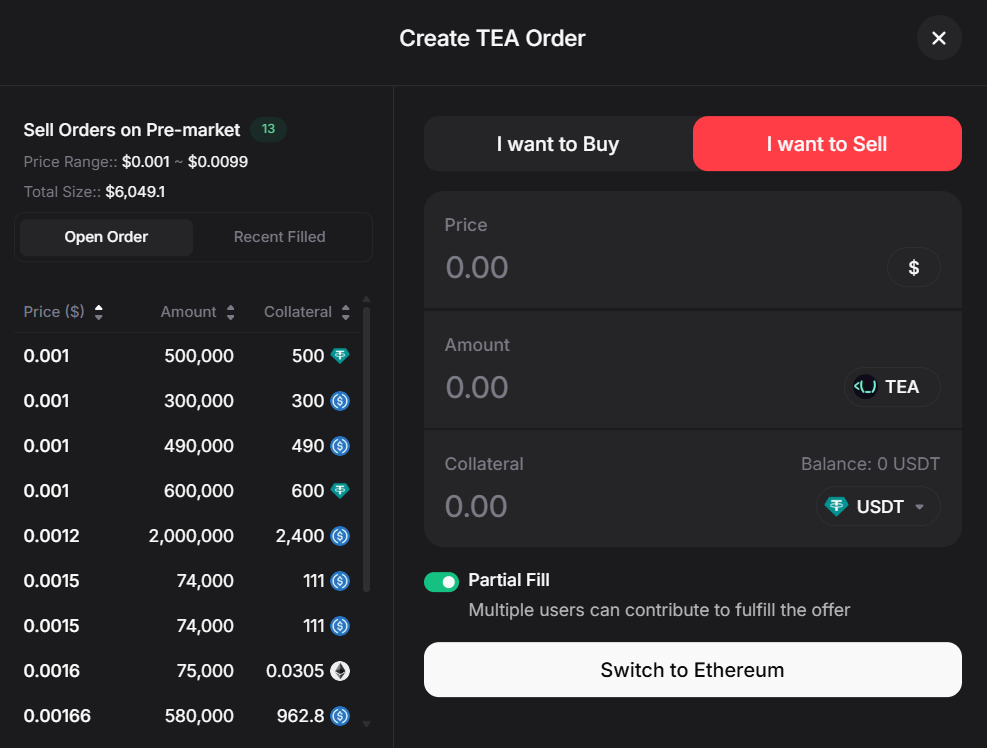Switch to the Recent Filled tab
The width and height of the screenshot is (987, 748).
pos(279,237)
